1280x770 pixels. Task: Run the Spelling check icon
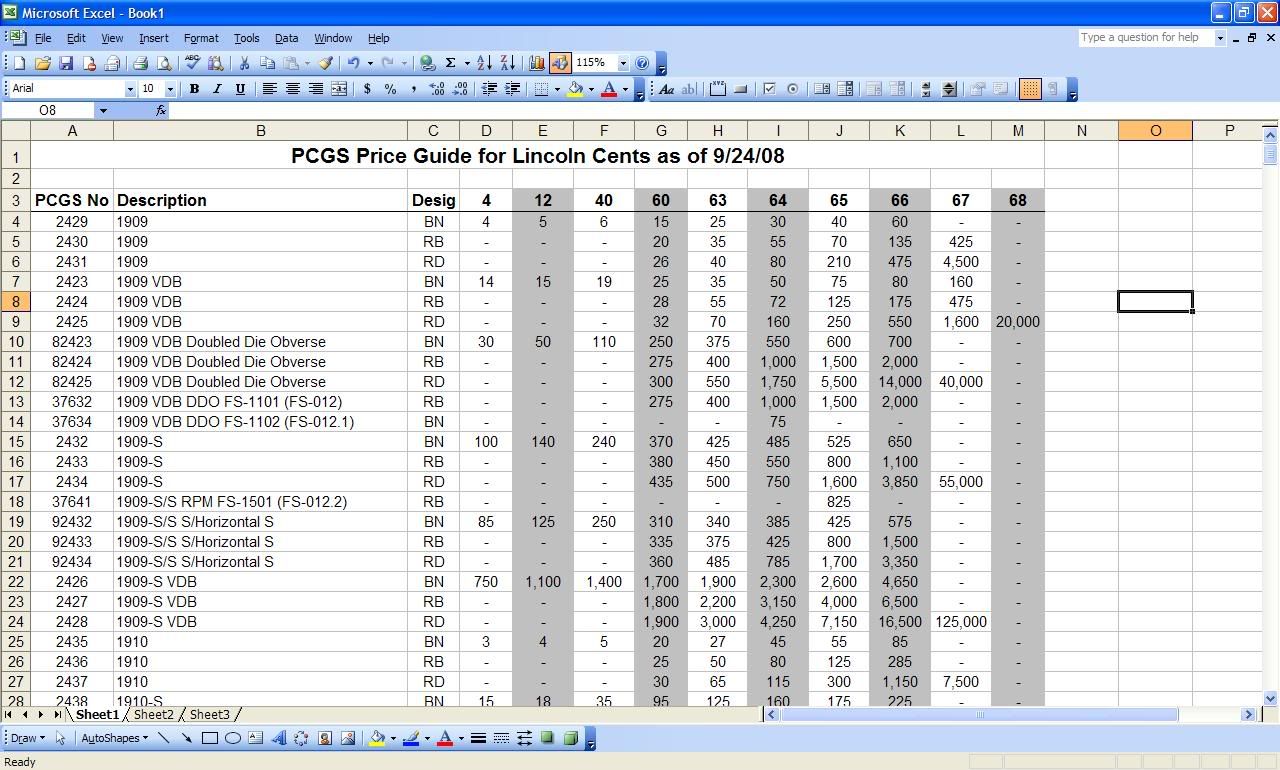(192, 63)
